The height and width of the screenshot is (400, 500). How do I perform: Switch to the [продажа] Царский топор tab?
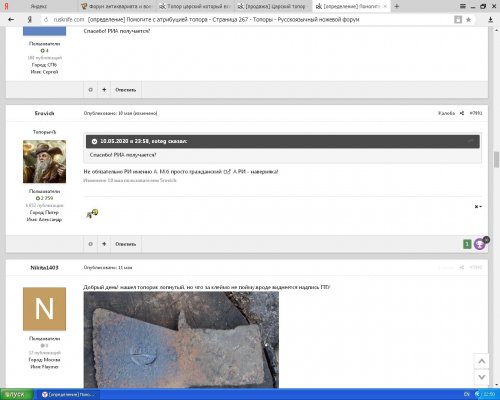pyautogui.click(x=273, y=6)
